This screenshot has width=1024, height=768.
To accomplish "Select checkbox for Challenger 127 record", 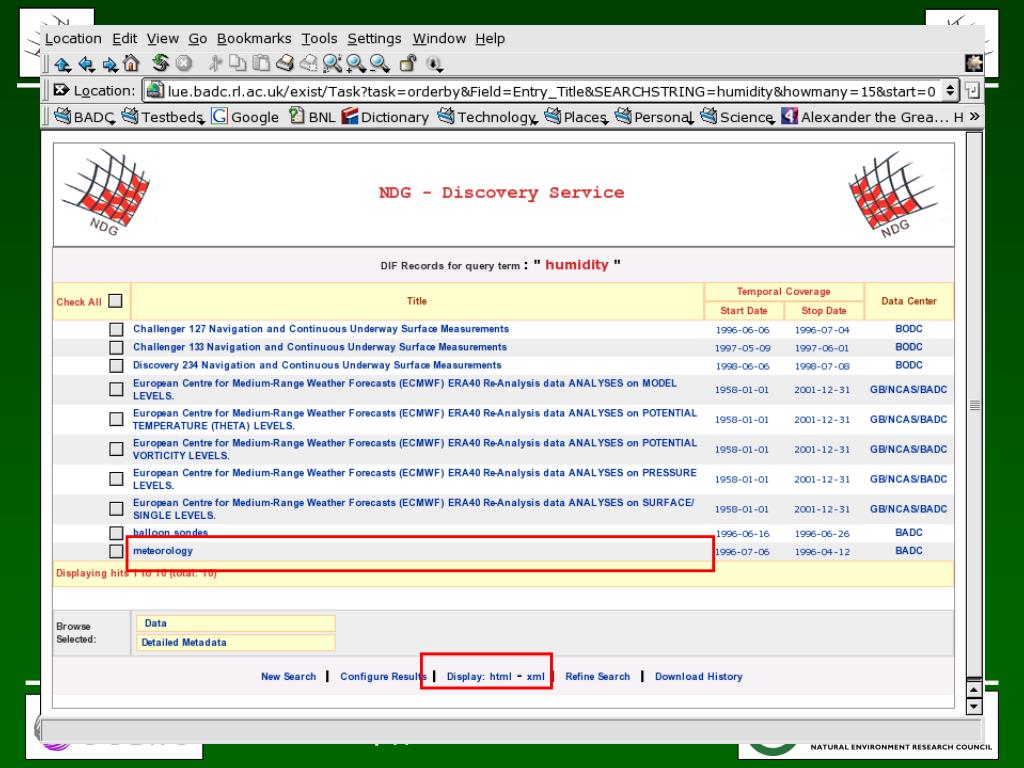I will [116, 330].
